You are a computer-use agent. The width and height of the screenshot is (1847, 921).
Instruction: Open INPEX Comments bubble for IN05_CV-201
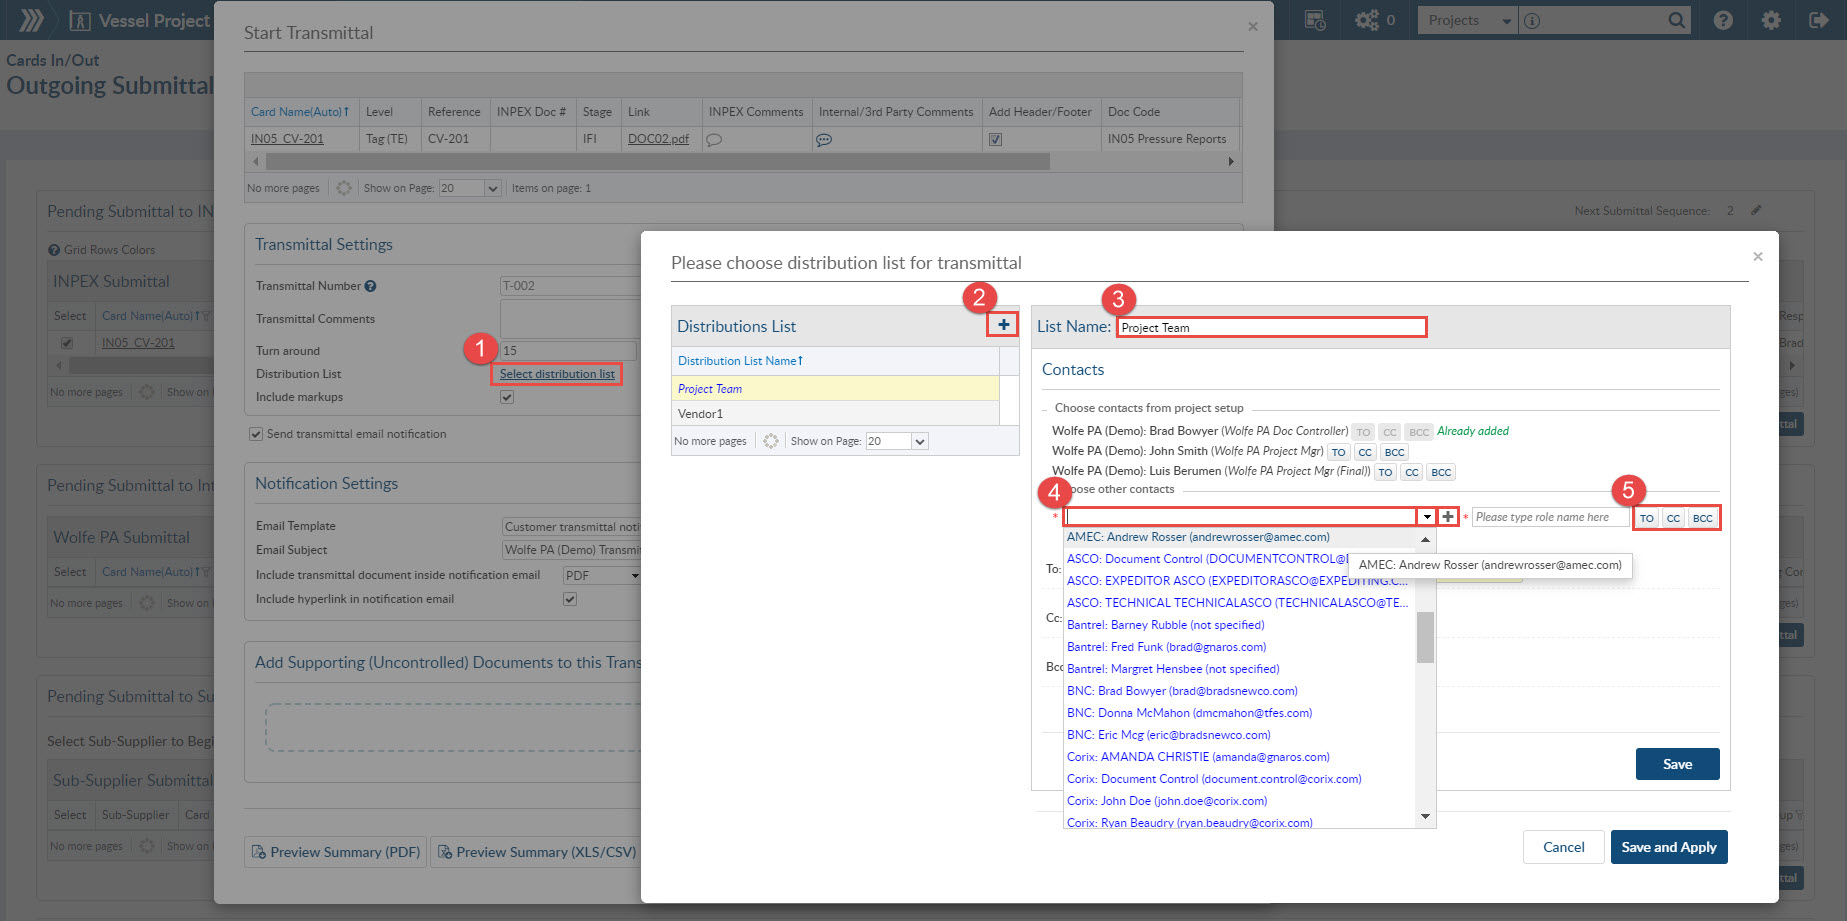pos(714,140)
